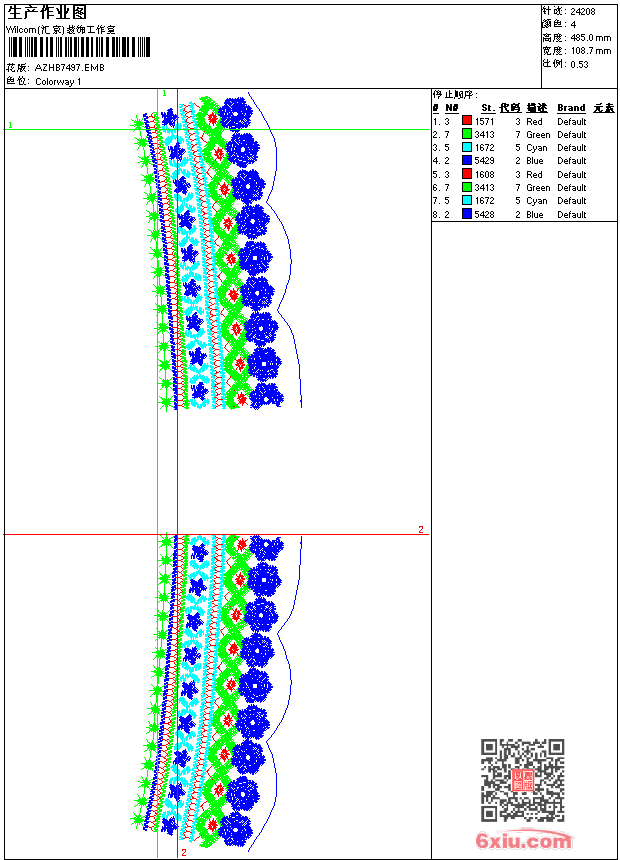Click the red swatch in stop row 1
The width and height of the screenshot is (620, 860).
click(467, 121)
